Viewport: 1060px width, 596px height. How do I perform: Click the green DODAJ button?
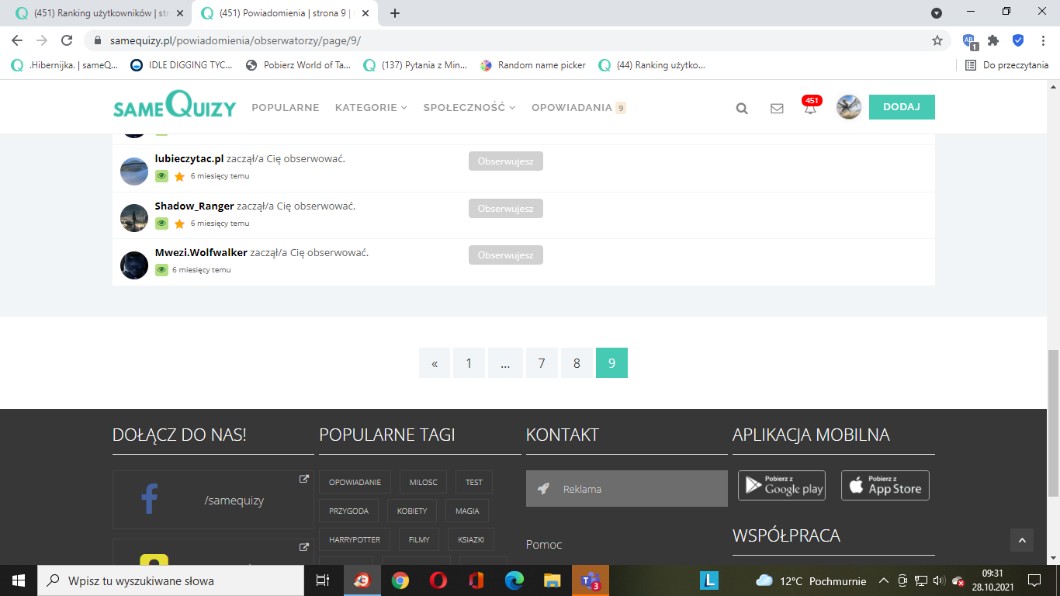901,107
